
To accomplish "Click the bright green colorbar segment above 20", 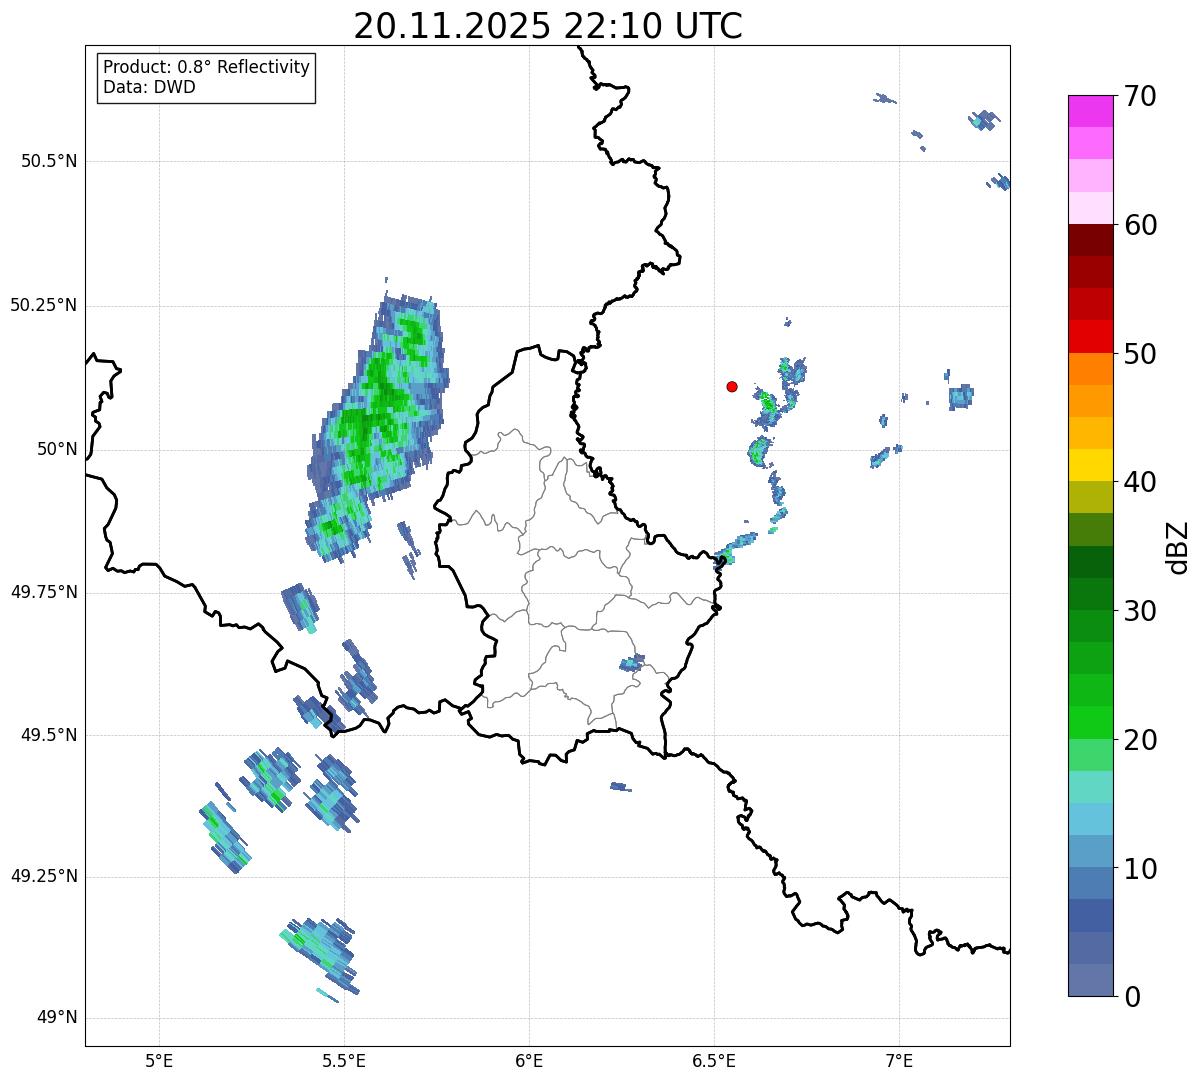I will 1091,723.
